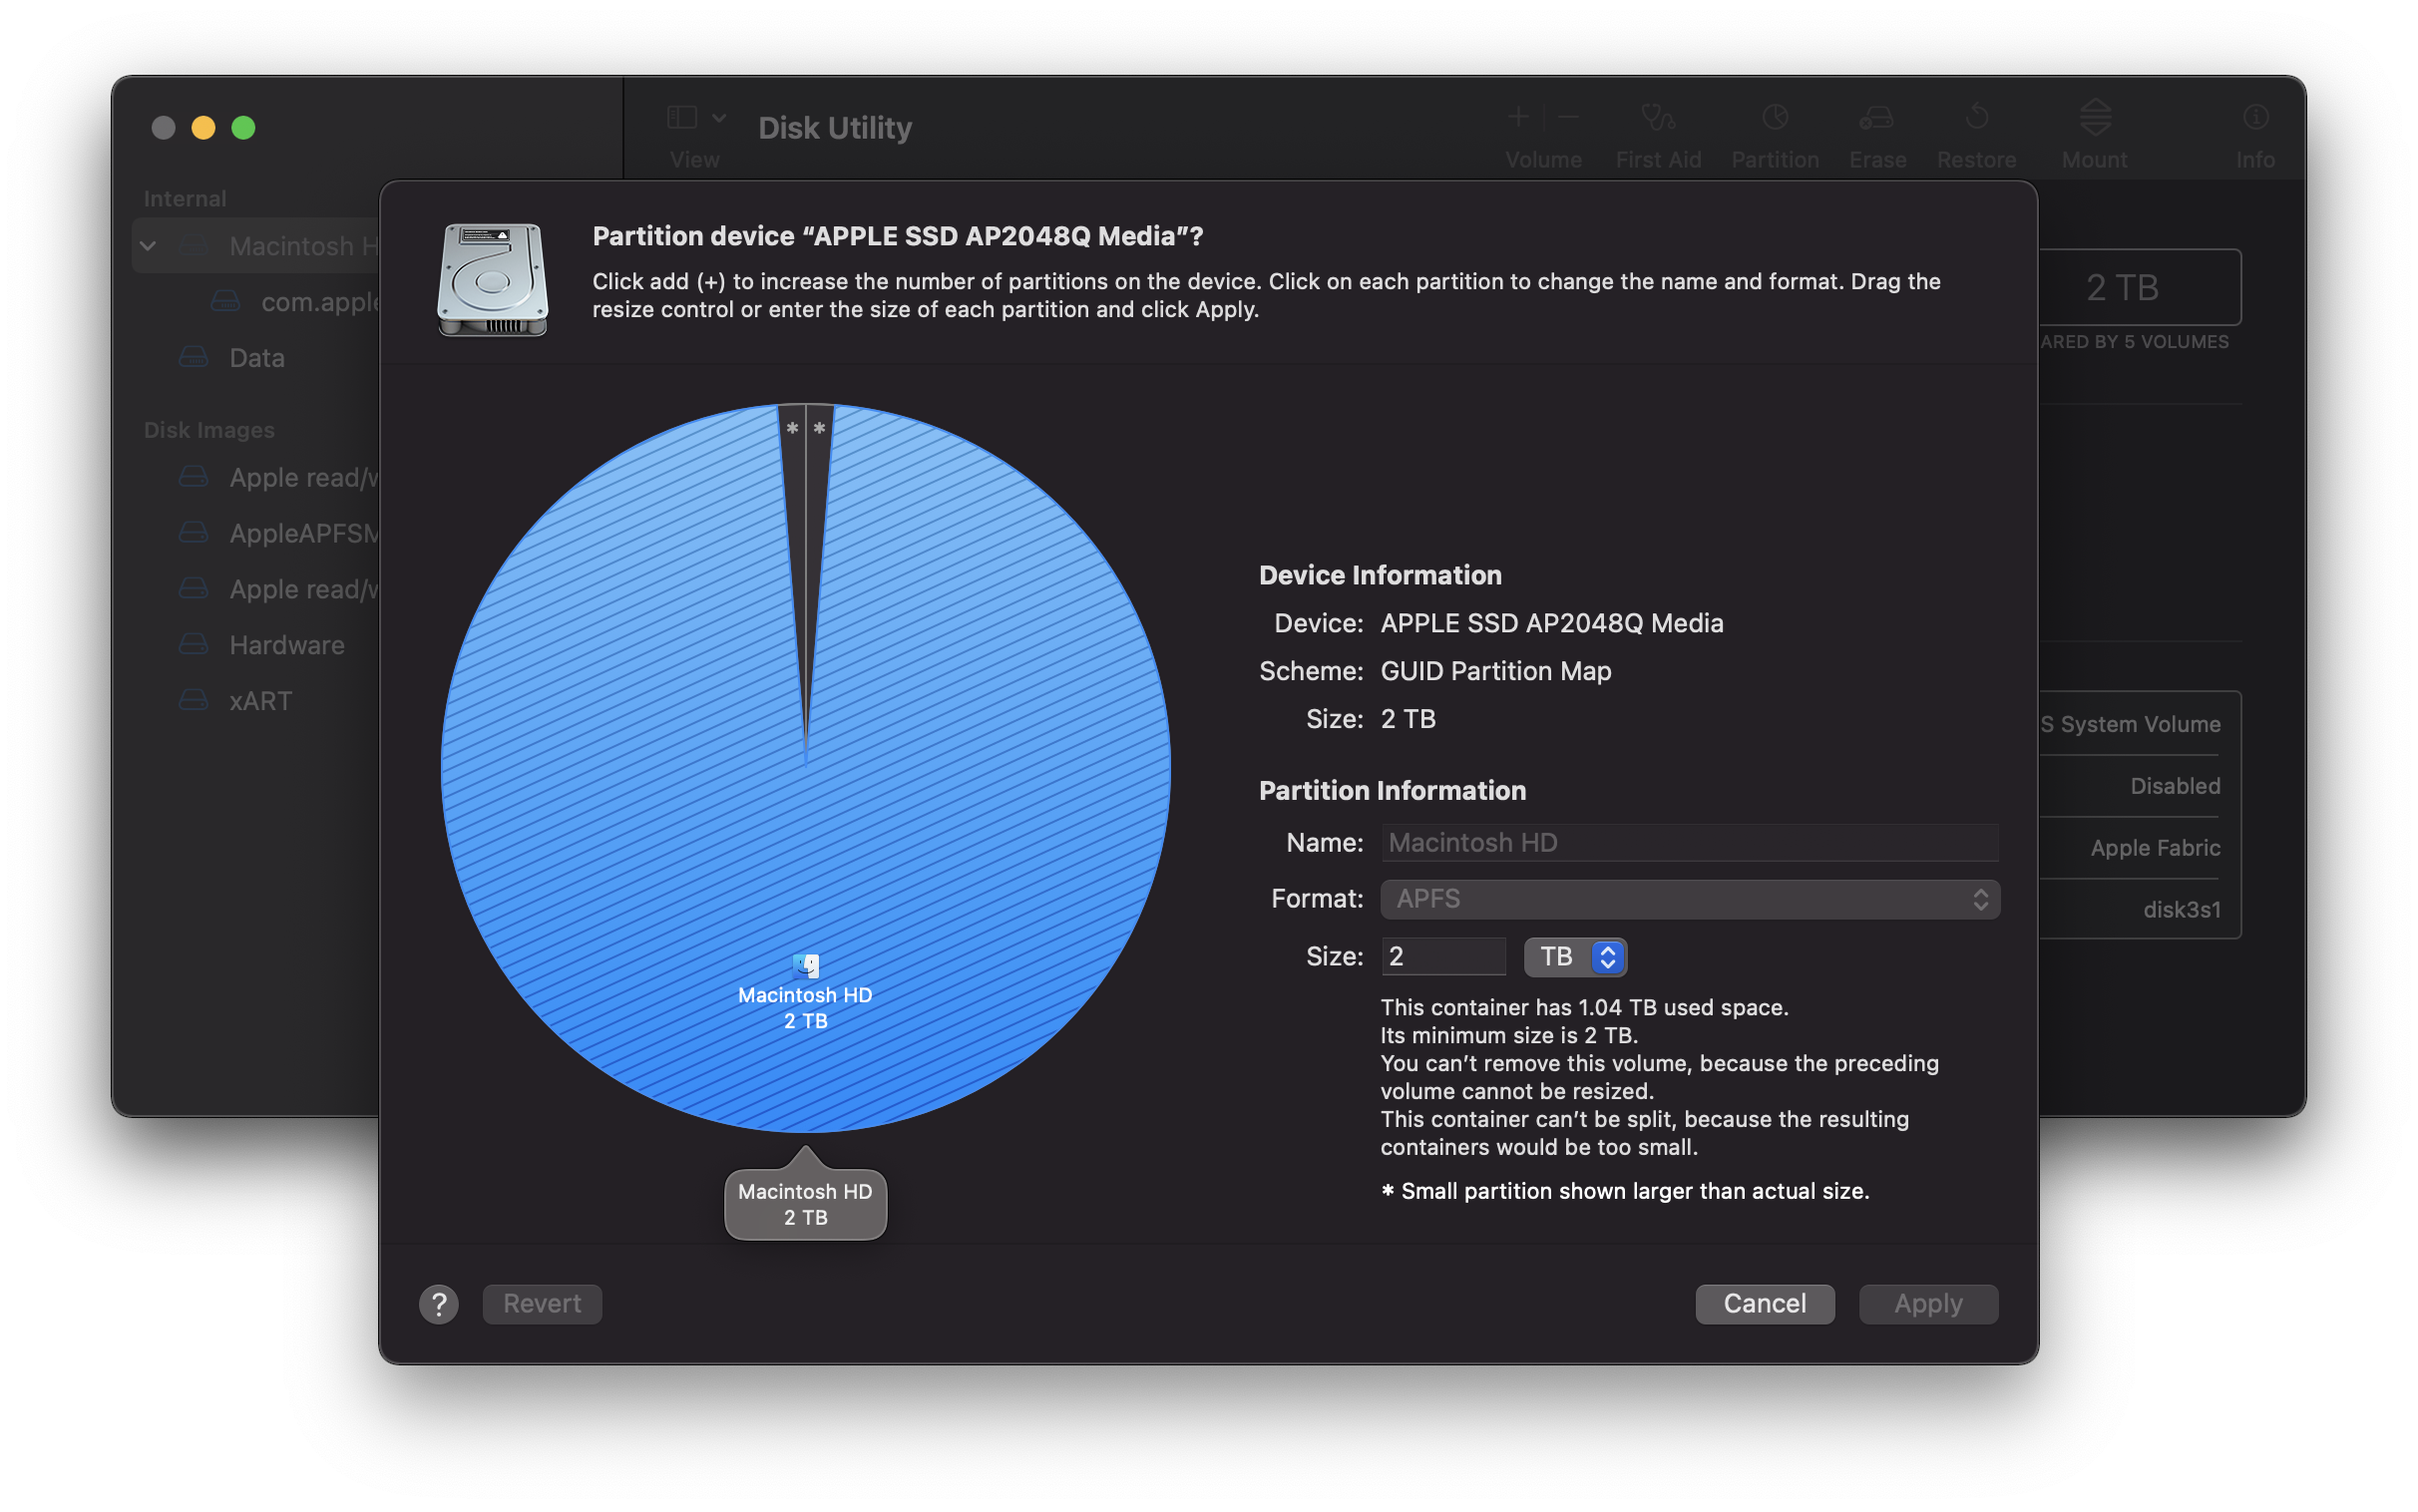This screenshot has height=1512, width=2418.
Task: Click into the partition Size field
Action: [x=1442, y=957]
